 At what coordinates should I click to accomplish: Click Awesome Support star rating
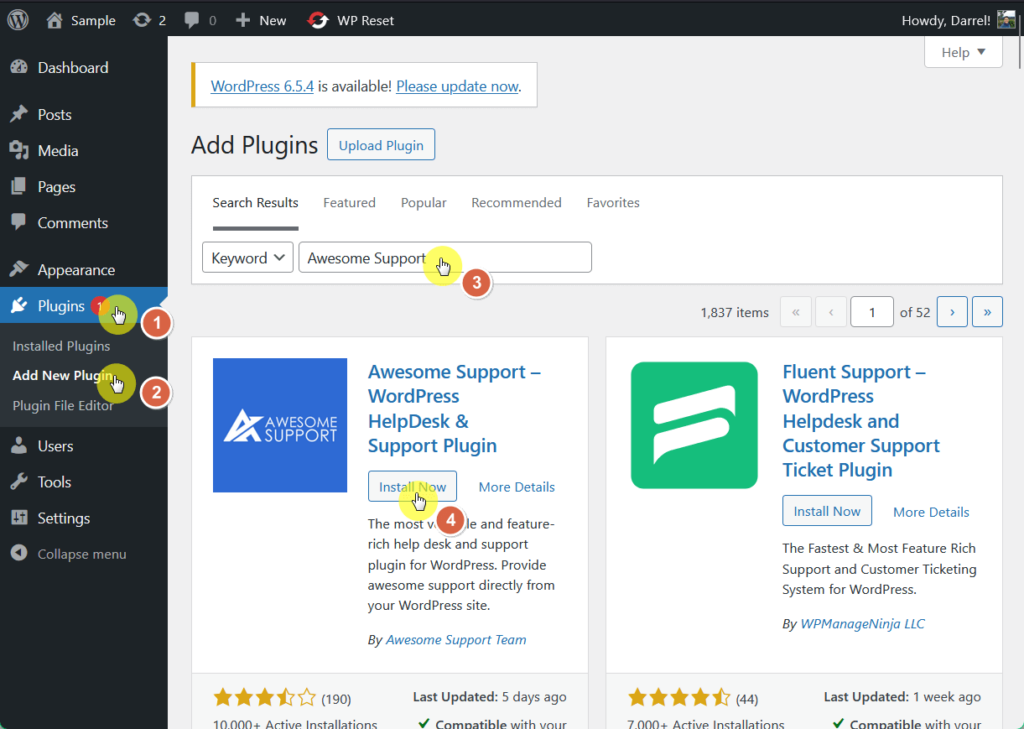click(264, 698)
